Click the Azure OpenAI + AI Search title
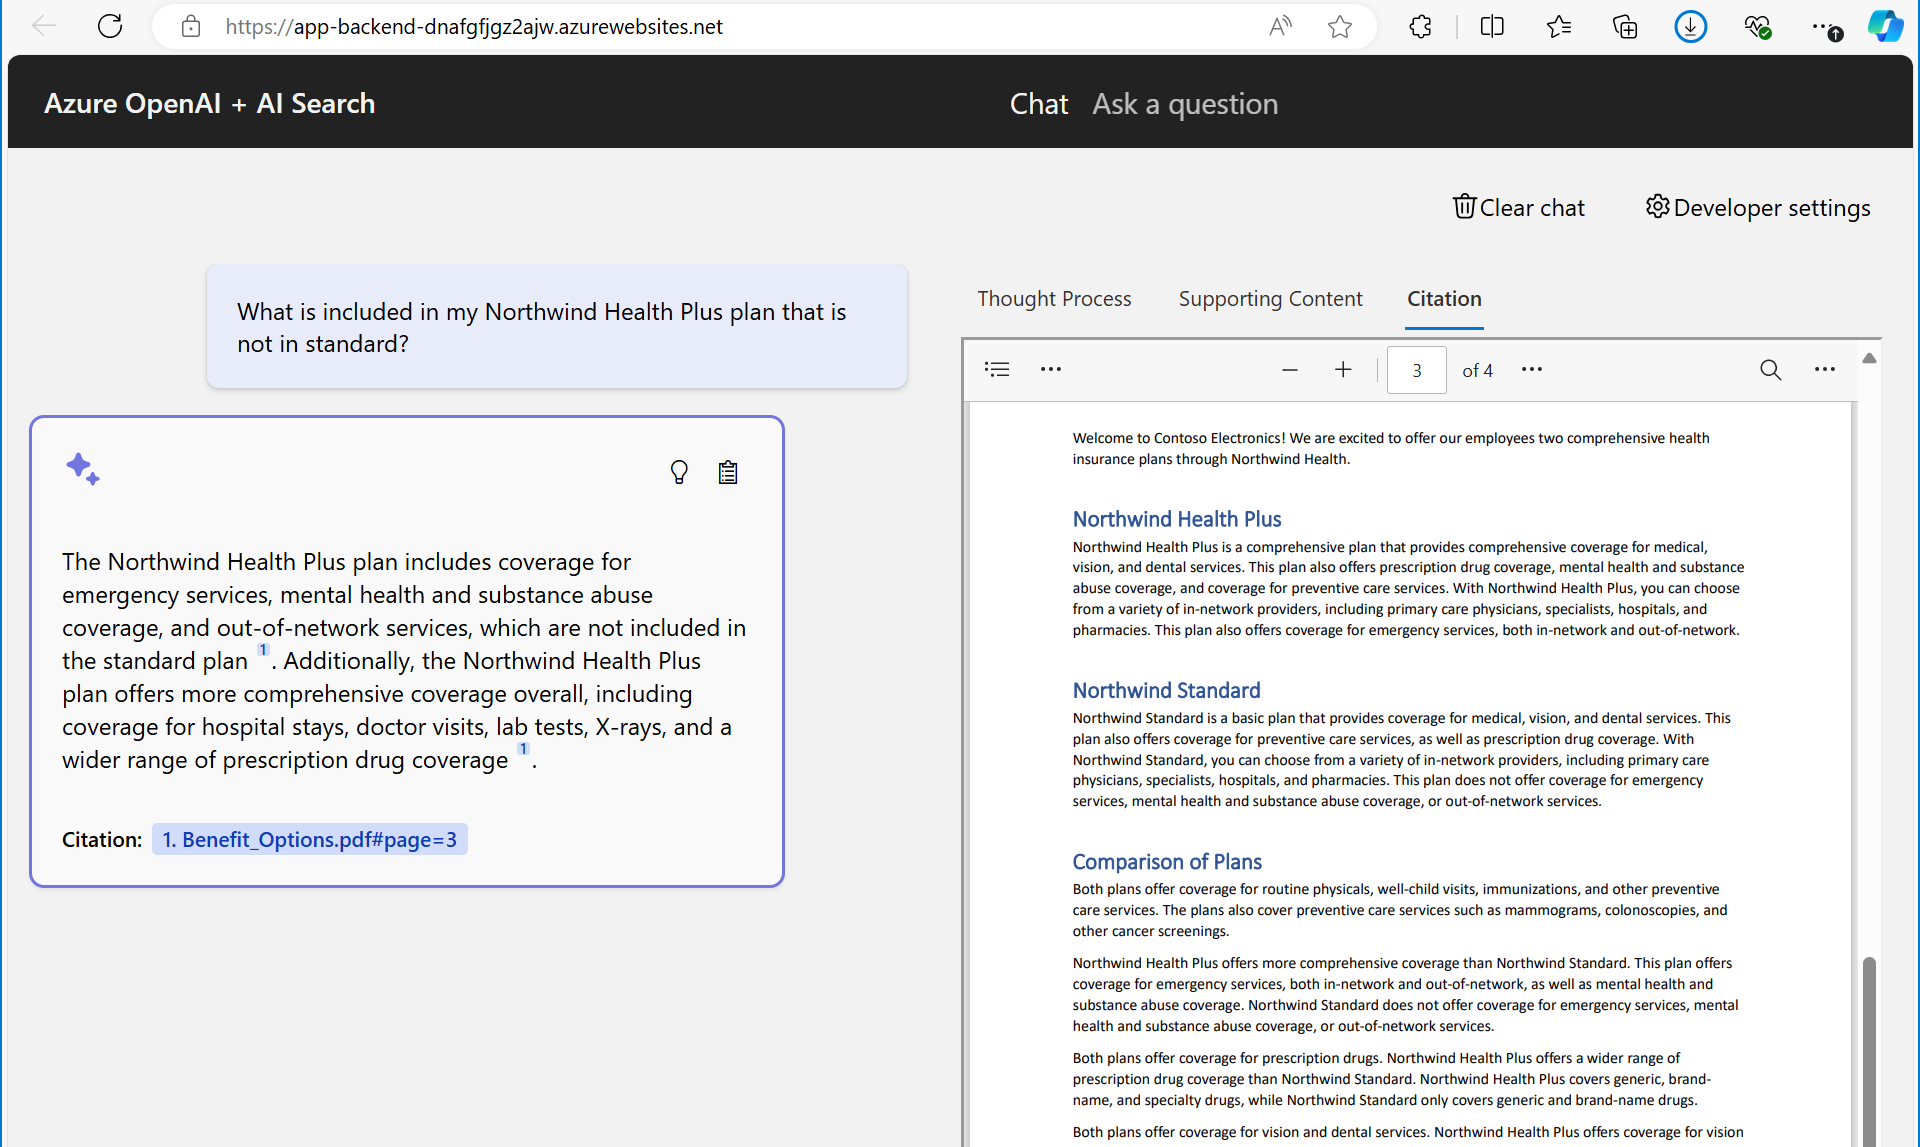The width and height of the screenshot is (1920, 1147). [210, 103]
